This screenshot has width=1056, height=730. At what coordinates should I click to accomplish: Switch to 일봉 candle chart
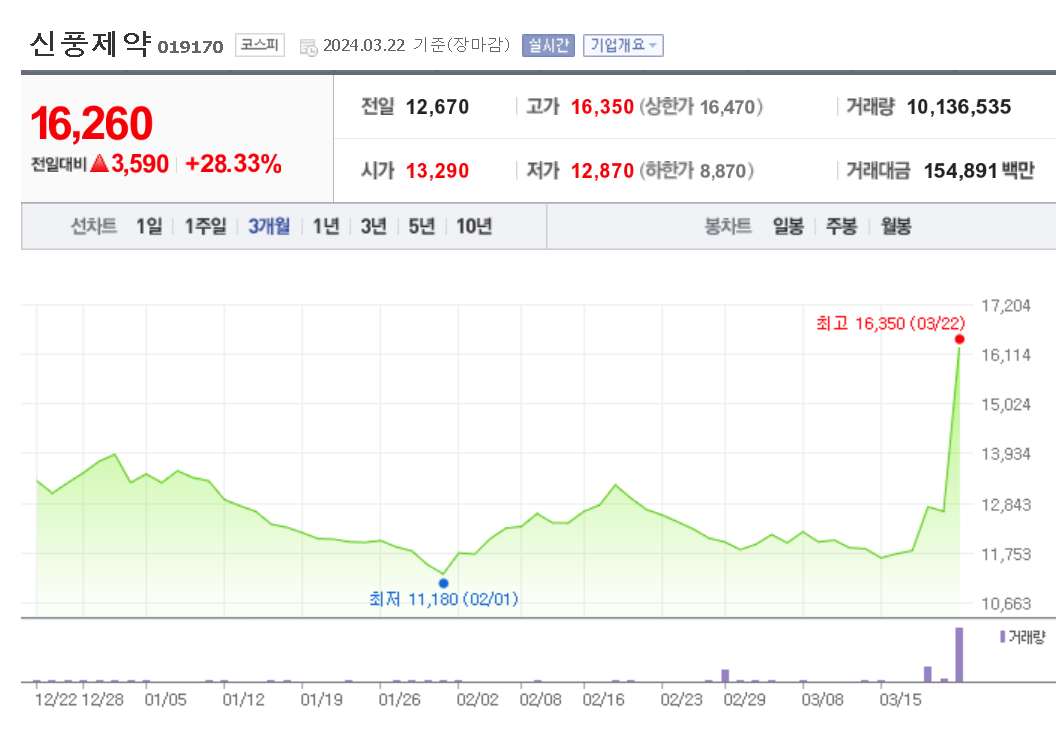[788, 226]
